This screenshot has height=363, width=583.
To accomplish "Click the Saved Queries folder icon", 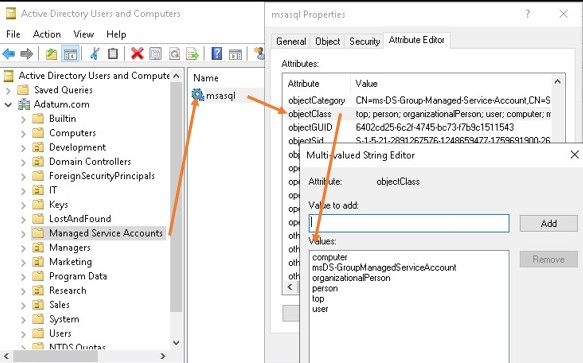I will click(23, 90).
